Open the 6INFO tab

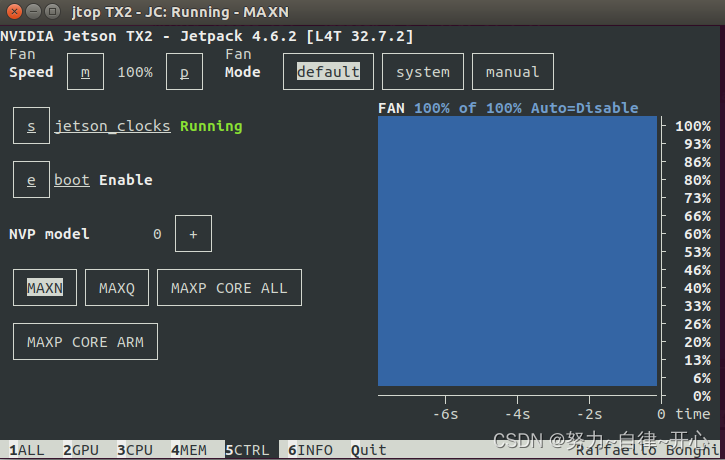[x=310, y=450]
